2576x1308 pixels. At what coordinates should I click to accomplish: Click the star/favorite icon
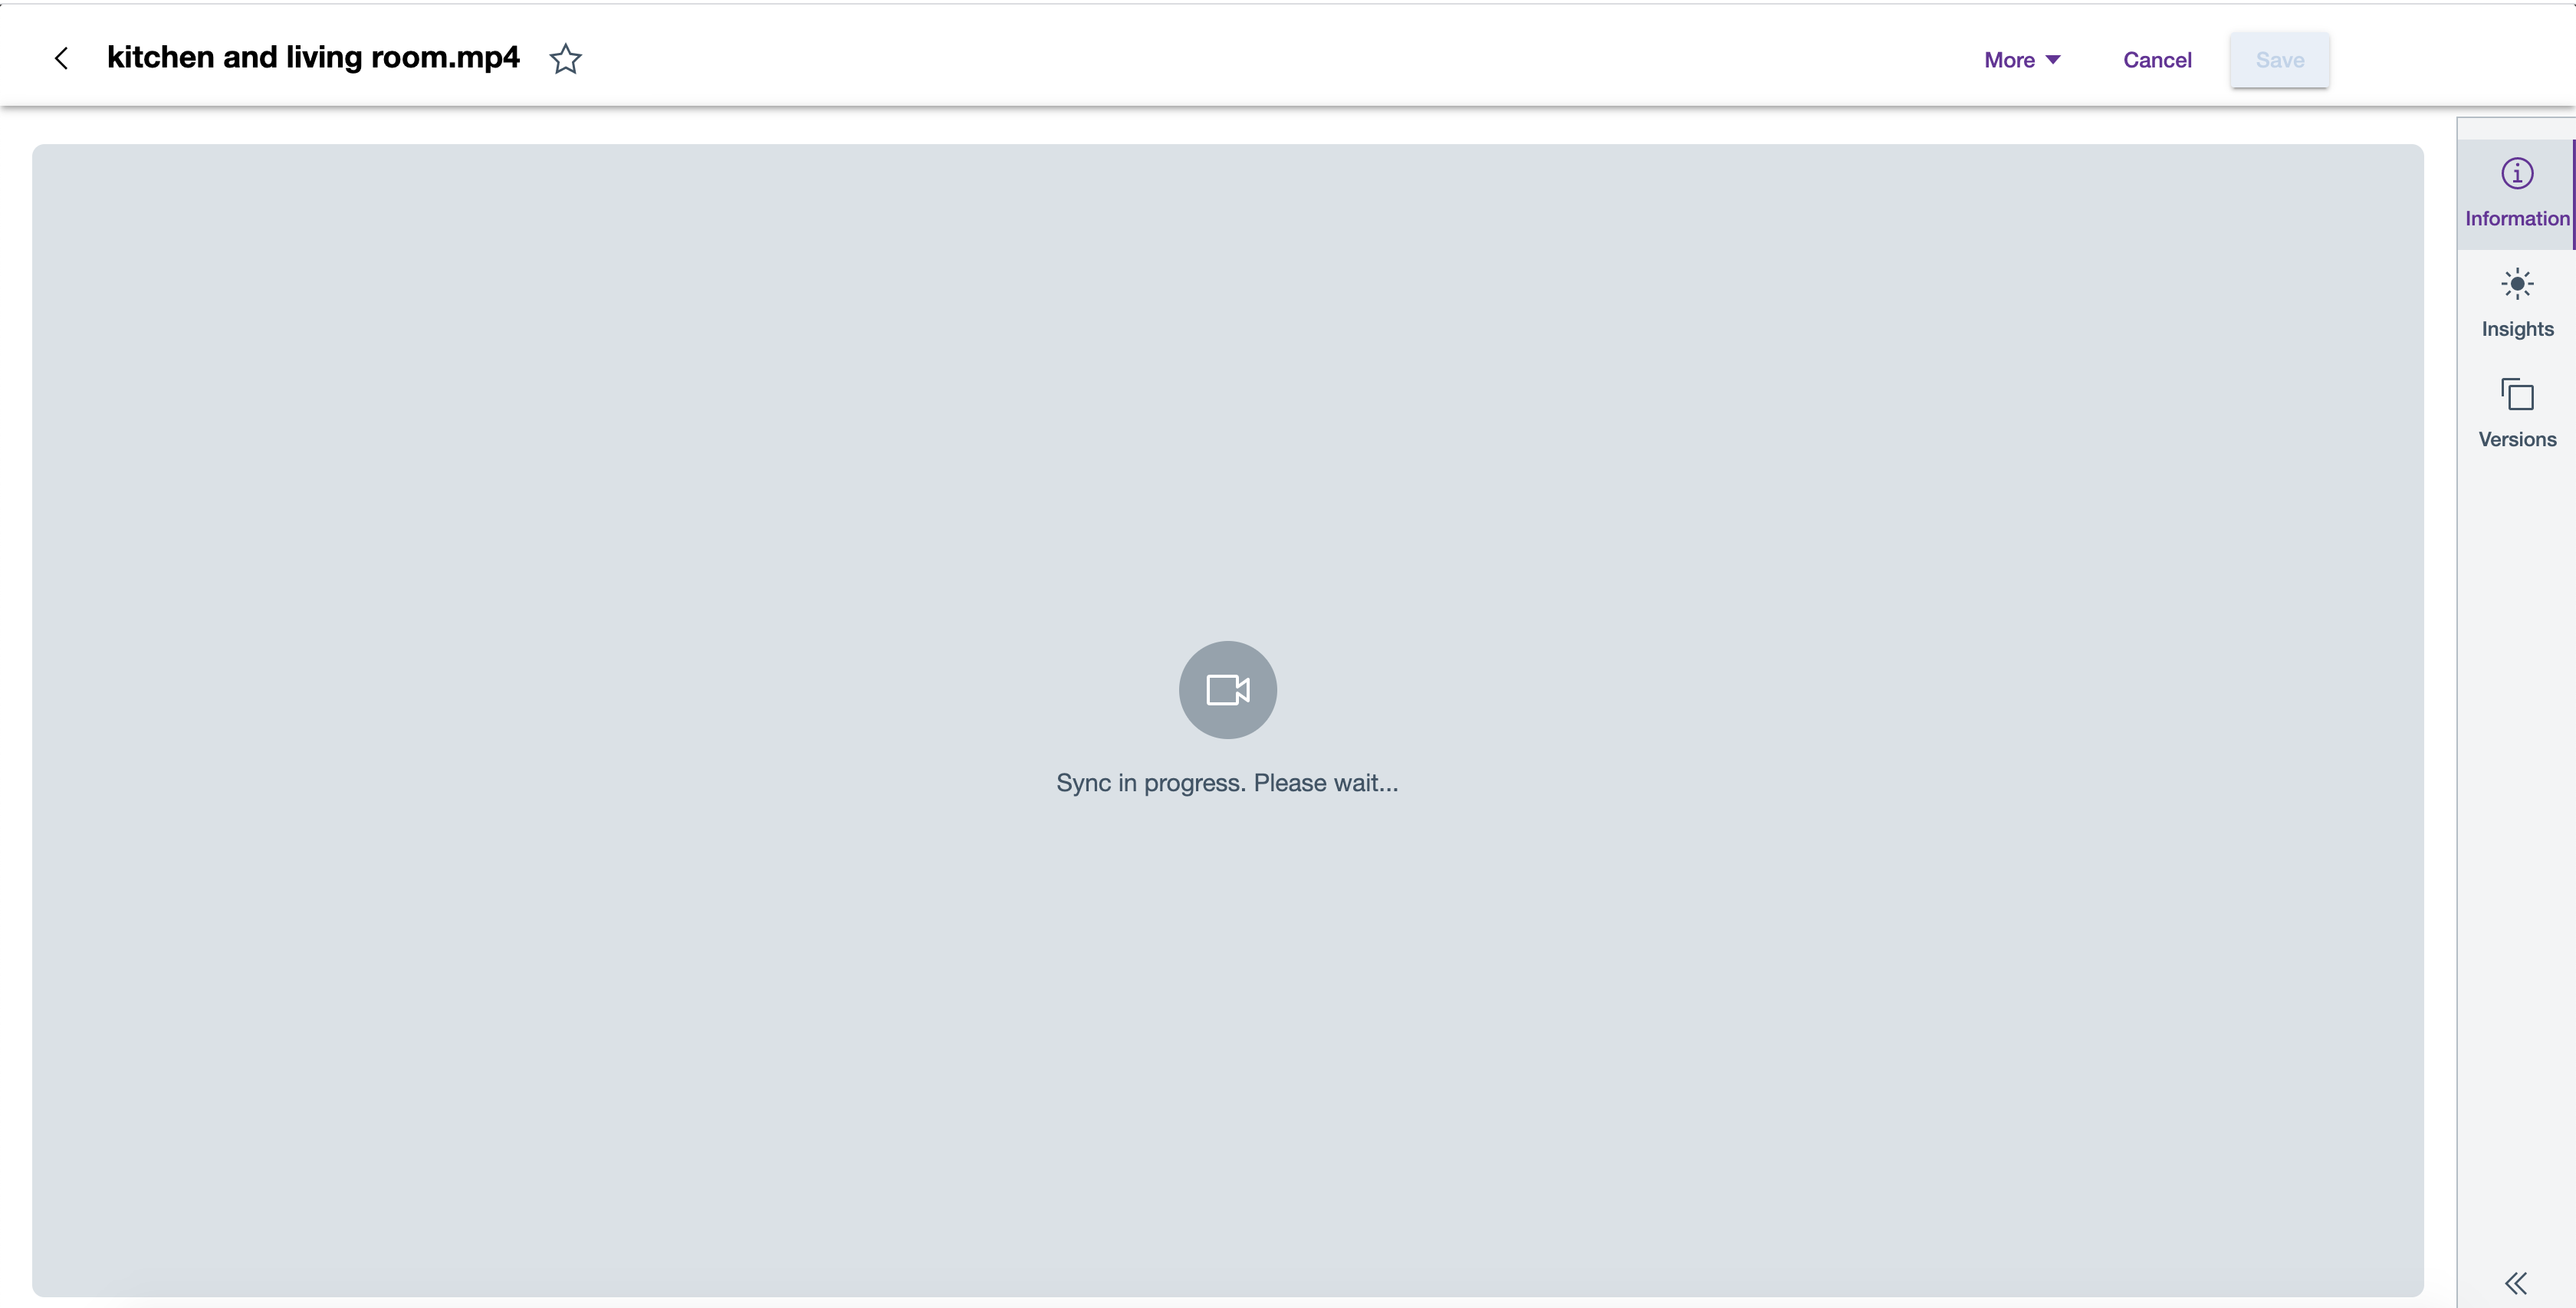point(565,58)
